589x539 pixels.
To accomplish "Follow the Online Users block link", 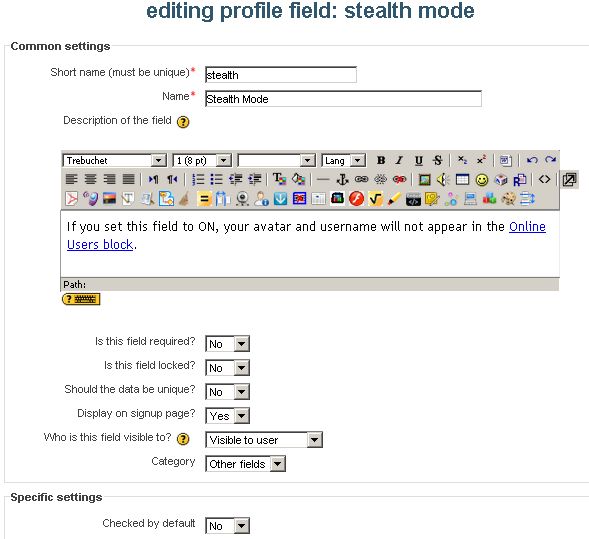I will click(527, 226).
